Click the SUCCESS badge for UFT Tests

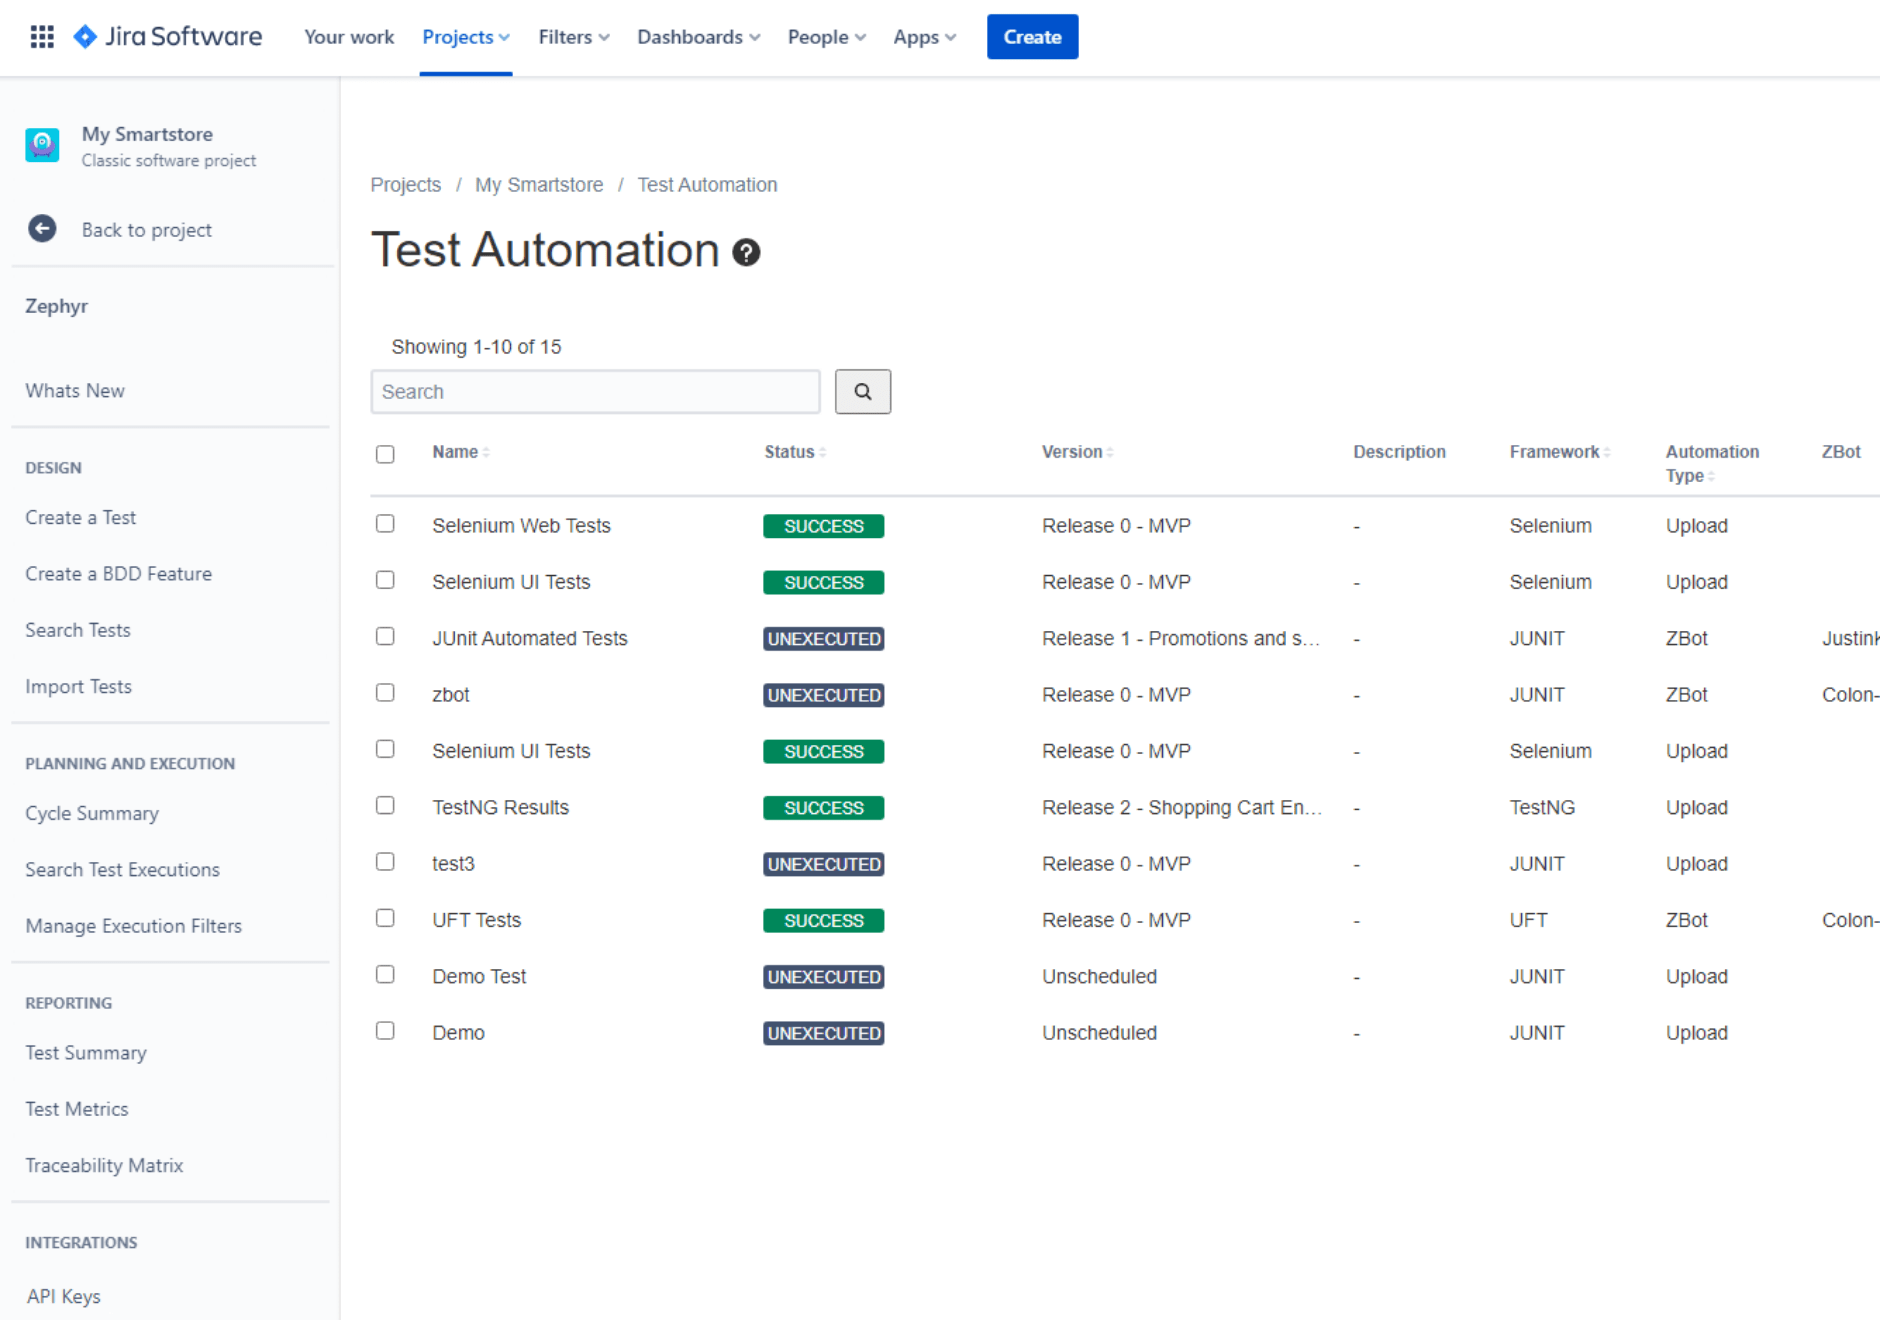pyautogui.click(x=823, y=920)
